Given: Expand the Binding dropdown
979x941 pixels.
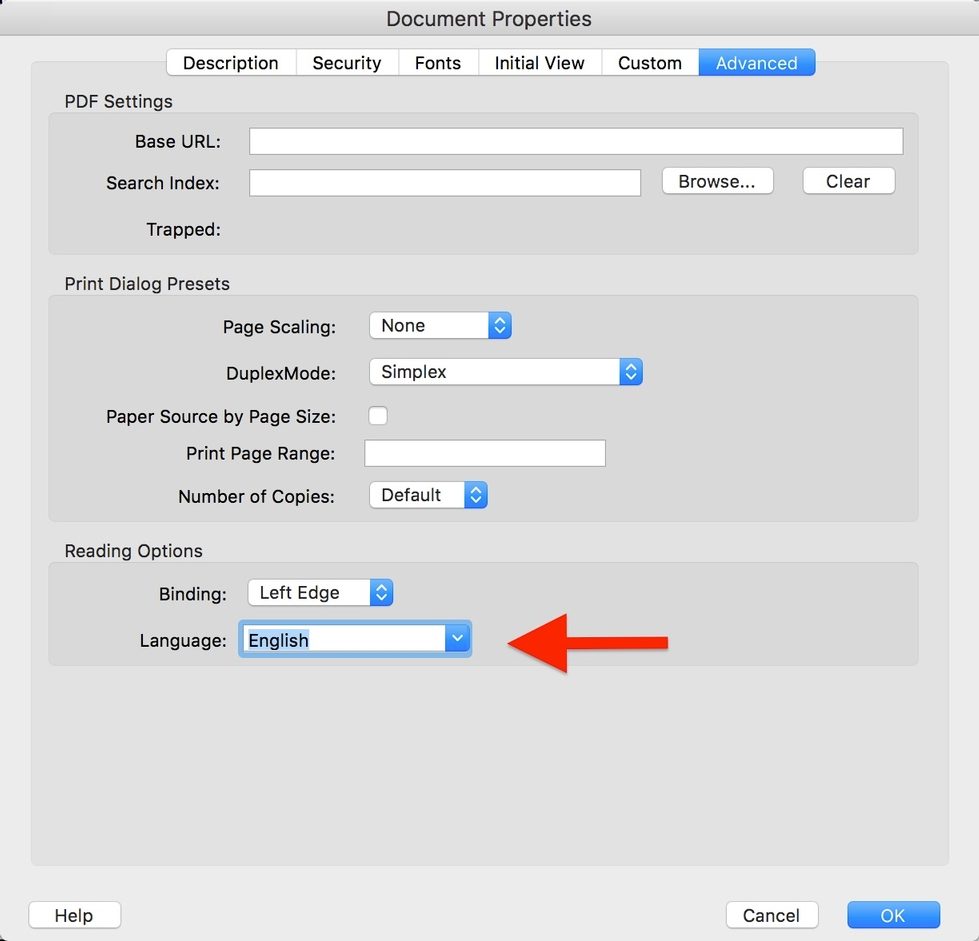Looking at the screenshot, I should (x=320, y=593).
